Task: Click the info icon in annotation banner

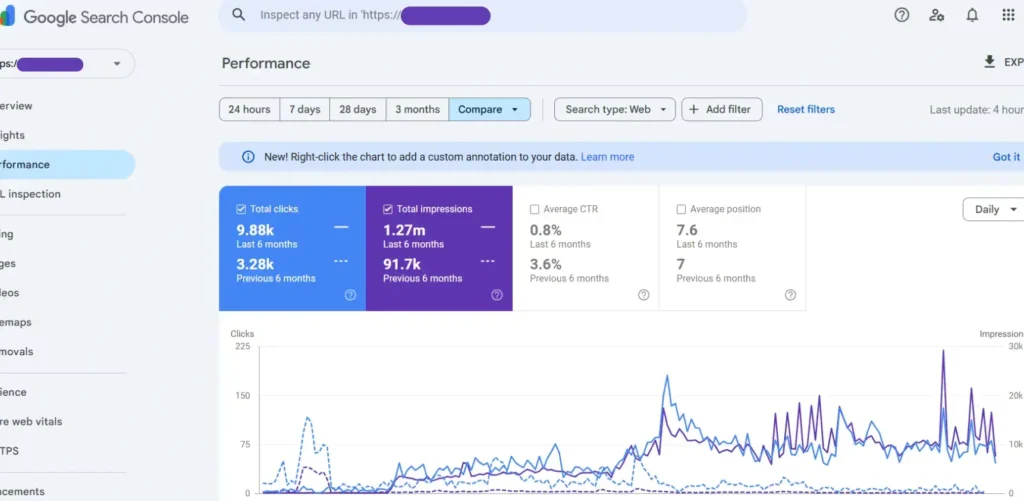Action: click(248, 157)
